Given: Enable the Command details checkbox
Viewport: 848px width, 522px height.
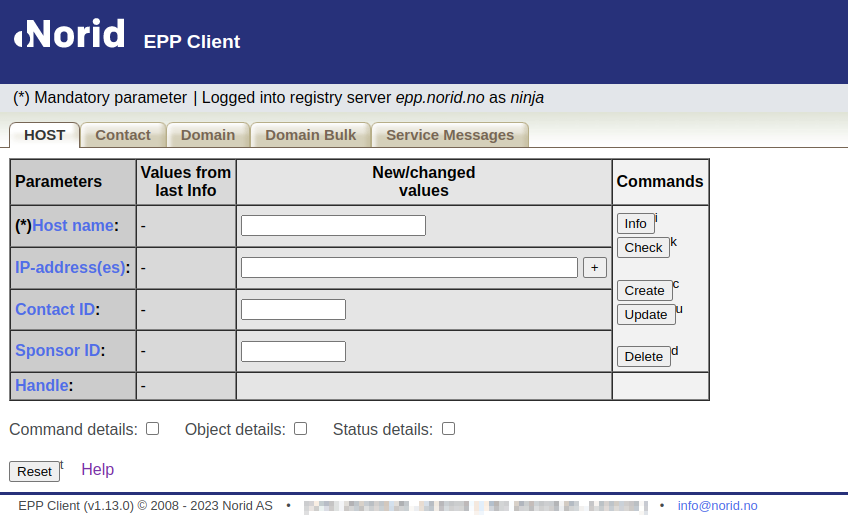Looking at the screenshot, I should (153, 428).
